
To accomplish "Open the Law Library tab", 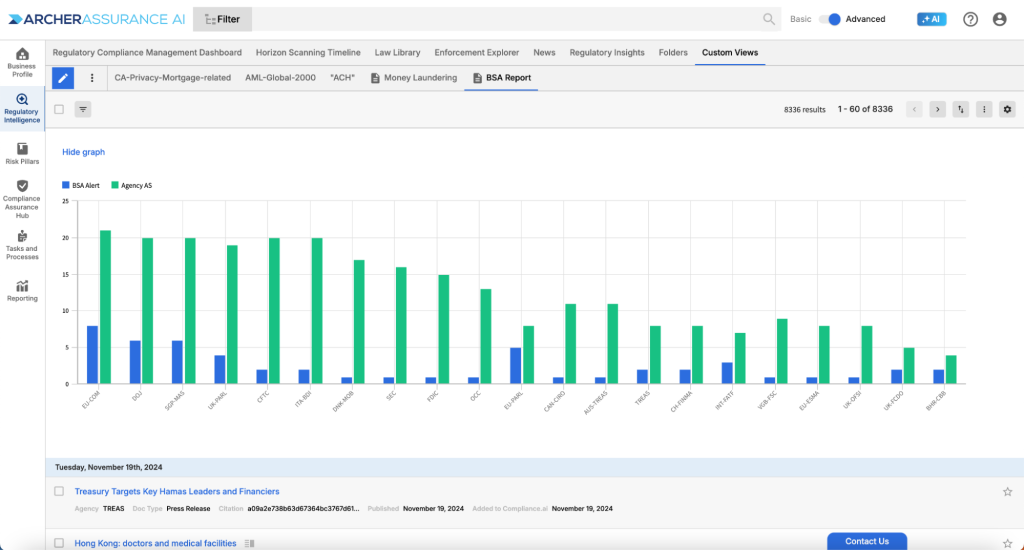I will (x=397, y=52).
